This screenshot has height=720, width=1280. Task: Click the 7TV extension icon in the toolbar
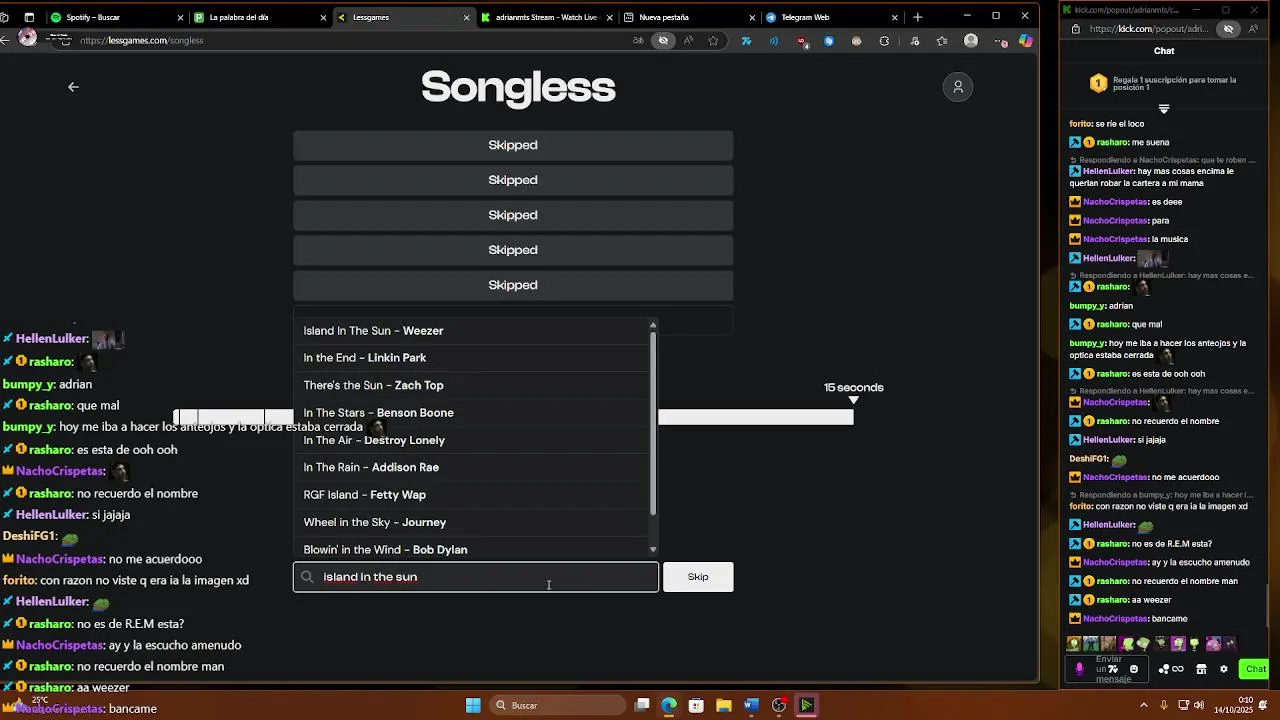(x=746, y=41)
